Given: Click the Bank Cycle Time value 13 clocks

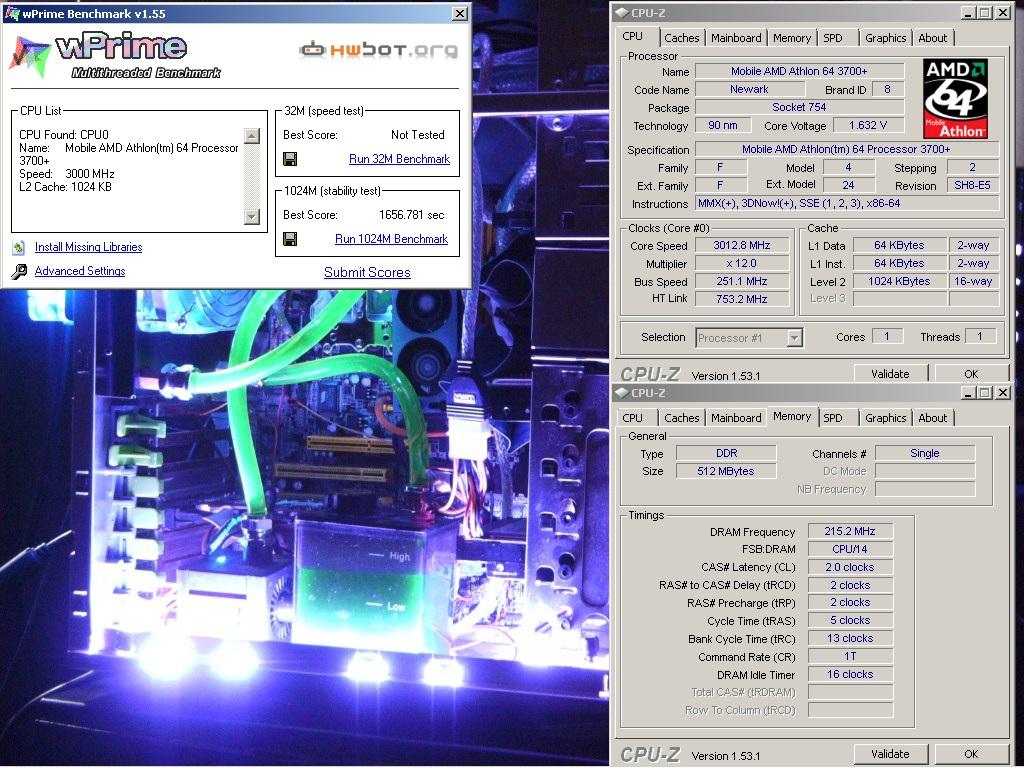Looking at the screenshot, I should pos(850,639).
